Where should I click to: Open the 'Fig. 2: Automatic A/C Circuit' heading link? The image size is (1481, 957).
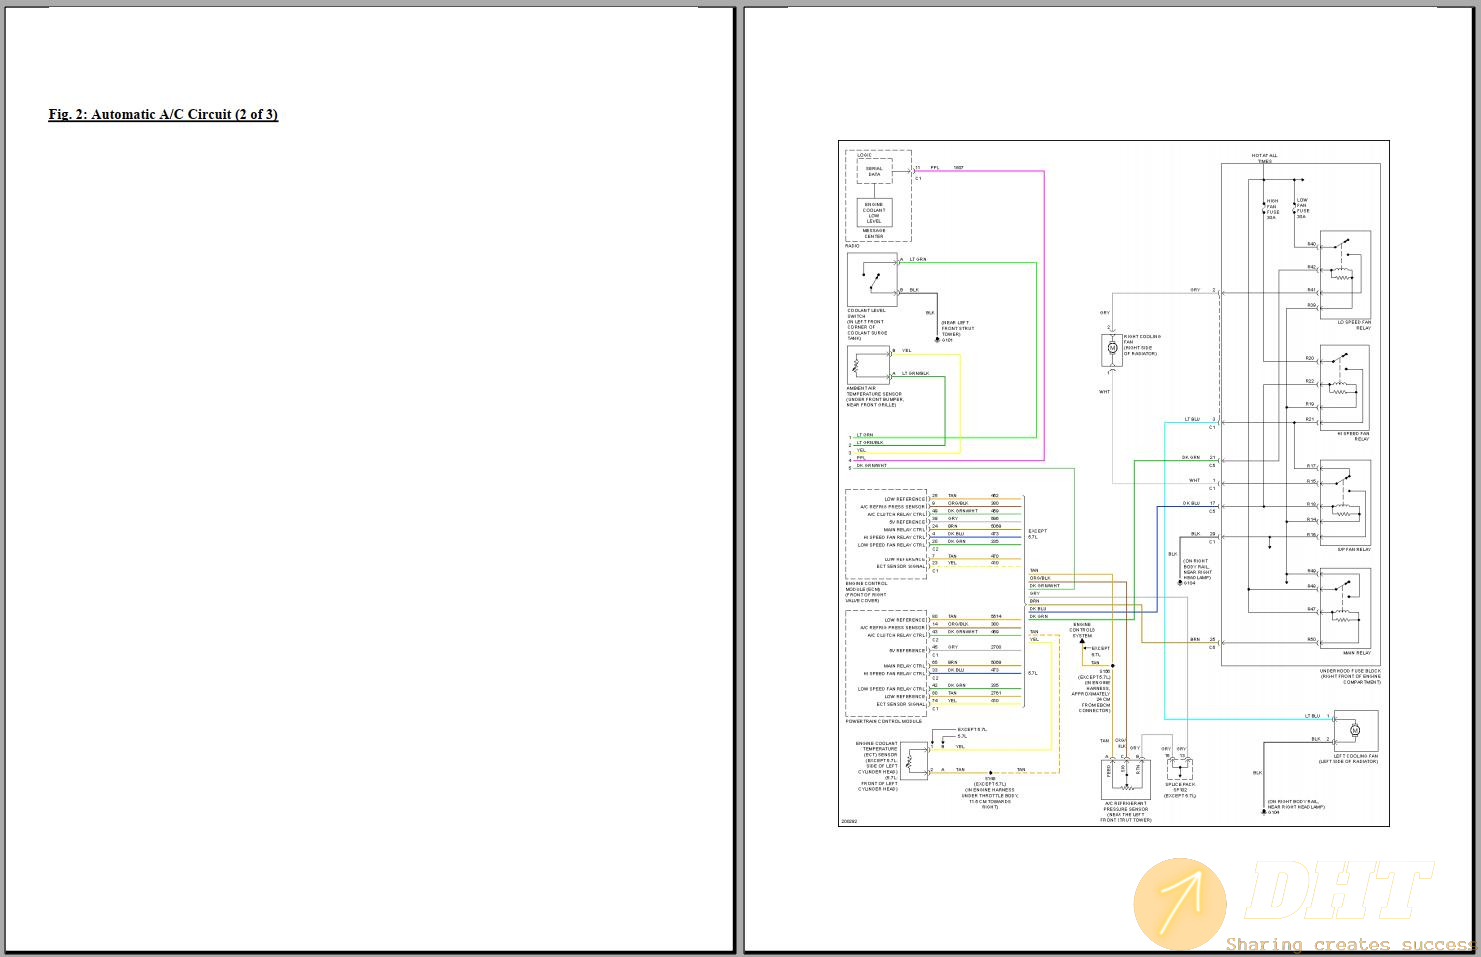[x=163, y=114]
